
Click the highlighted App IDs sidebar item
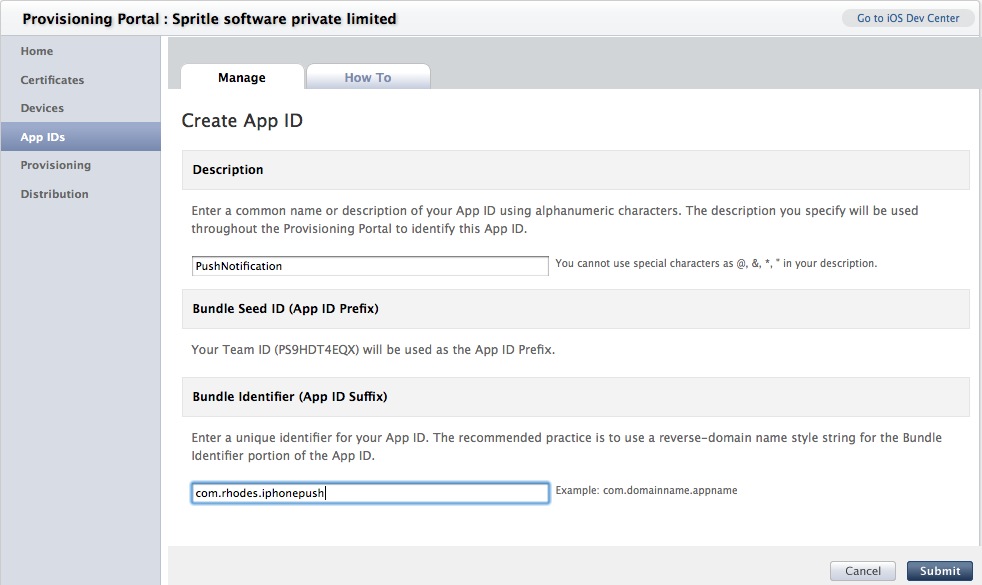pos(80,137)
